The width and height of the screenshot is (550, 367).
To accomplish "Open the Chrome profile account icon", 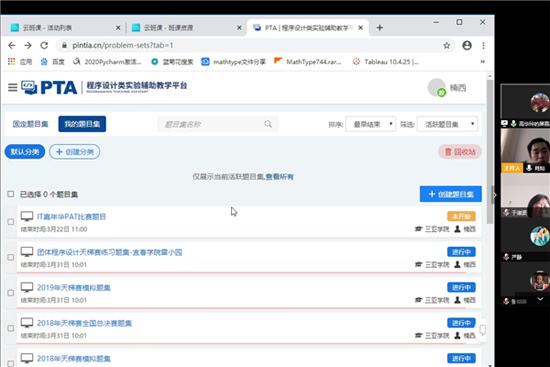I will (x=467, y=45).
